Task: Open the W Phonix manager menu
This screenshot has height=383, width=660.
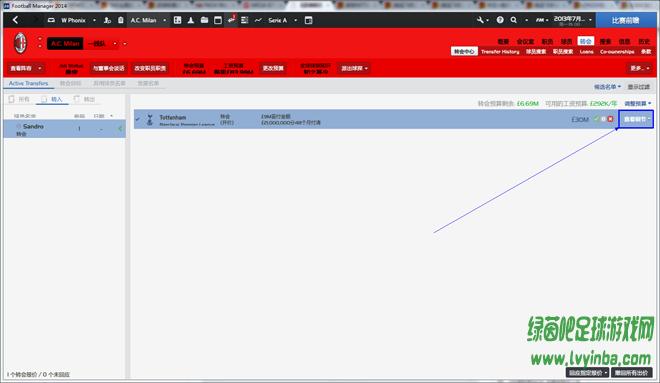Action: click(78, 20)
